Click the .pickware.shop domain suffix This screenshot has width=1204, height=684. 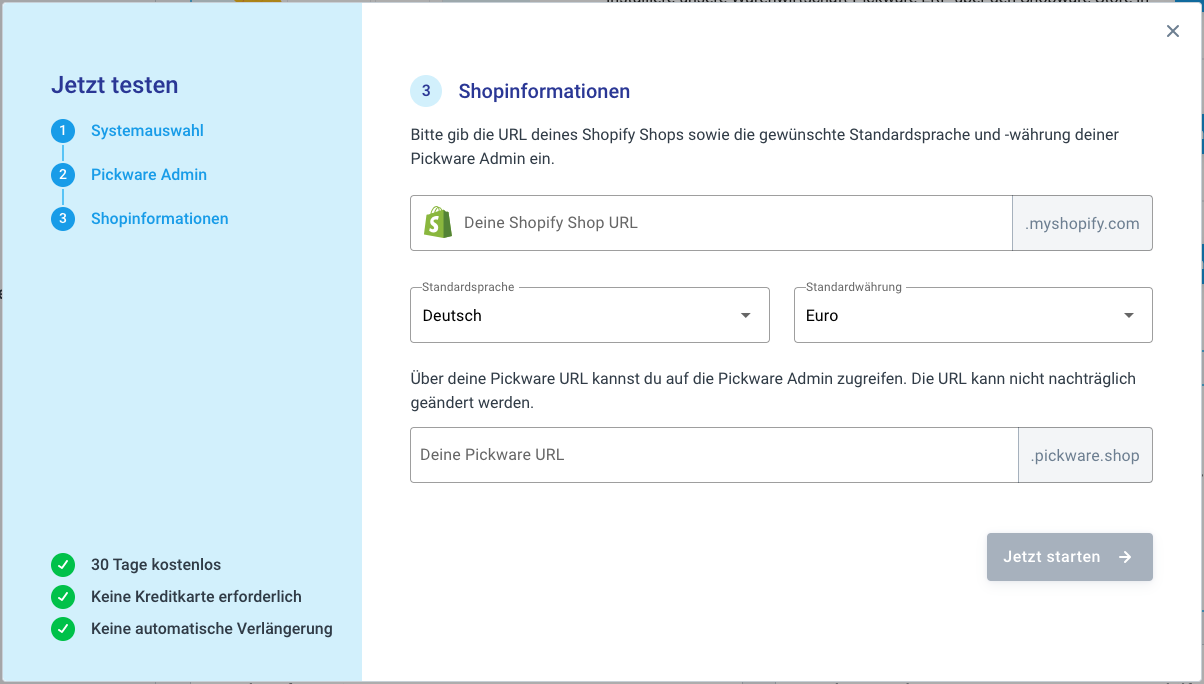[1085, 455]
